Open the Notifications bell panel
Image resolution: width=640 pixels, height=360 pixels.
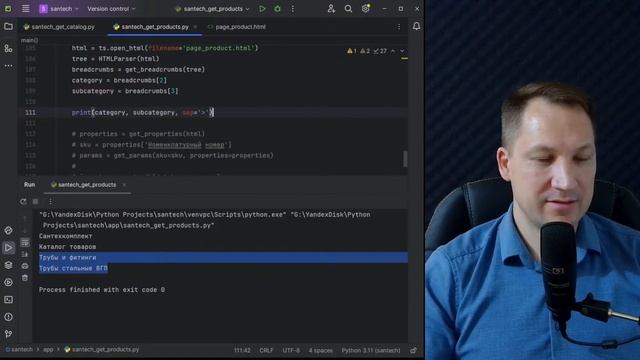point(416,27)
